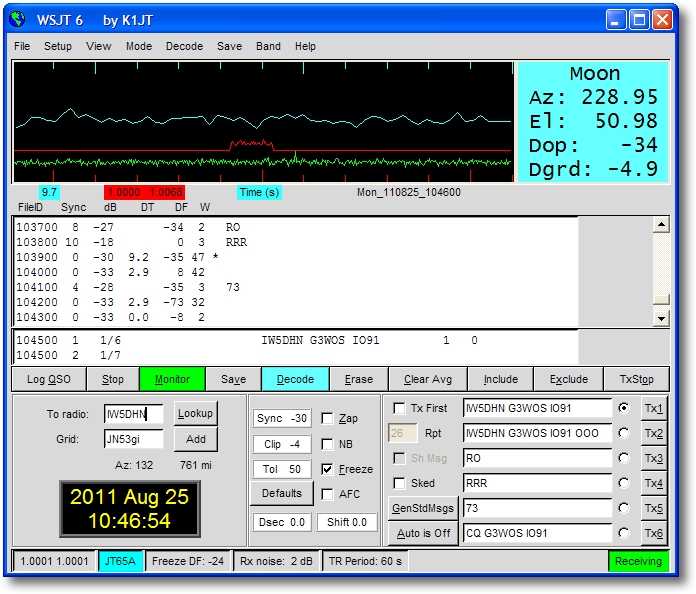
Task: Enable the Zap checkbox
Action: 327,418
